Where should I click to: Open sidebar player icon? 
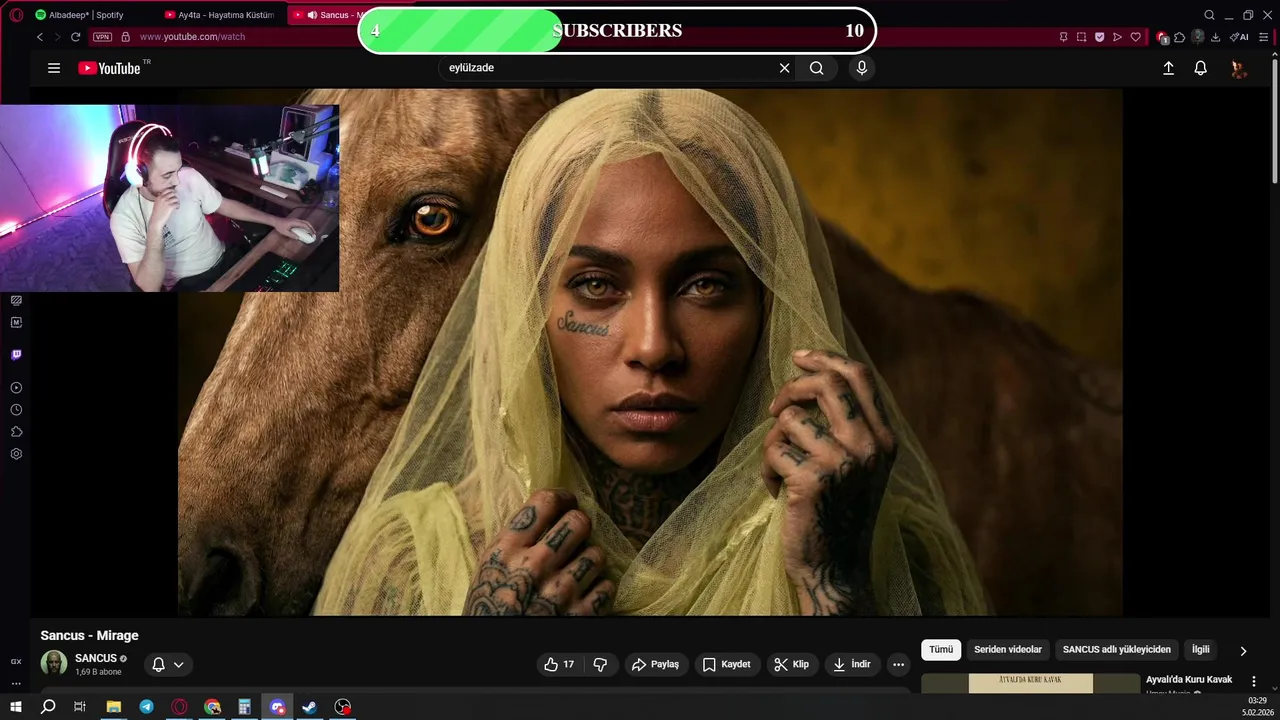pyautogui.click(x=16, y=388)
